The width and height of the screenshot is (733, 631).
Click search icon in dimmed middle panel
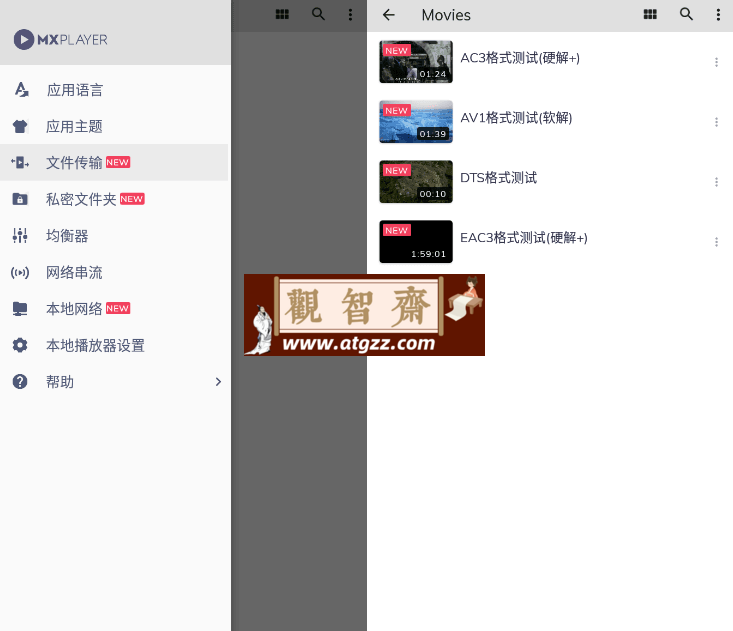(318, 14)
